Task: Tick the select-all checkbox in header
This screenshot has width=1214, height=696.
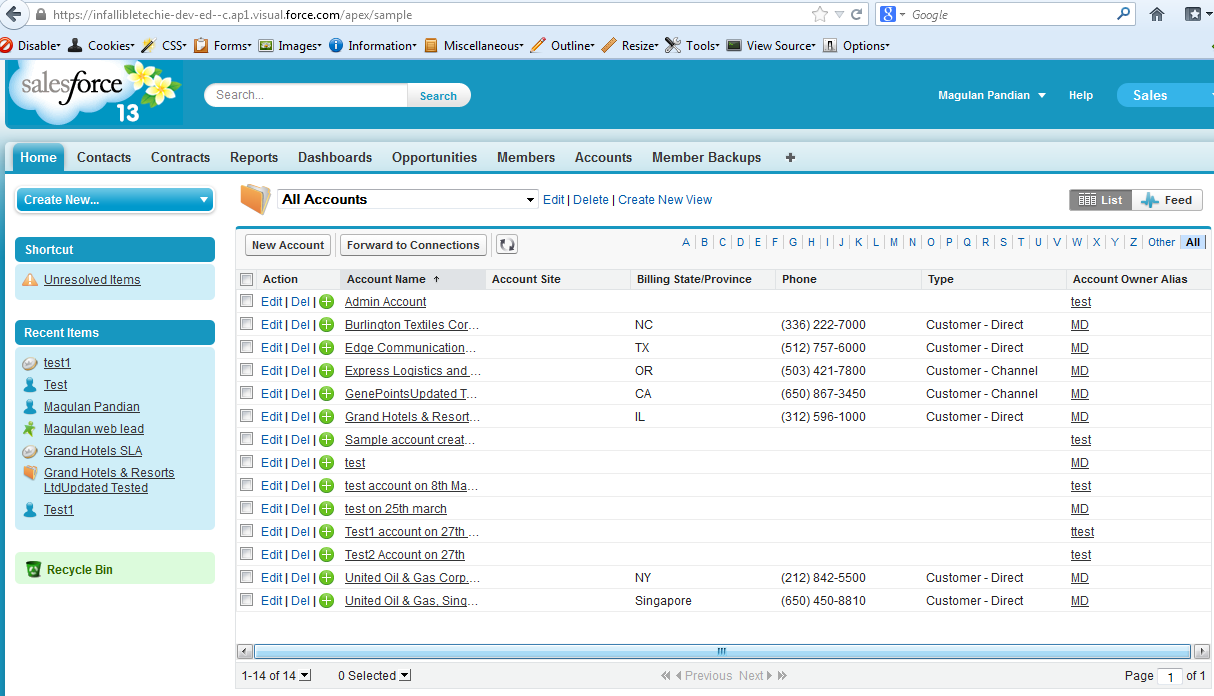Action: coord(247,280)
